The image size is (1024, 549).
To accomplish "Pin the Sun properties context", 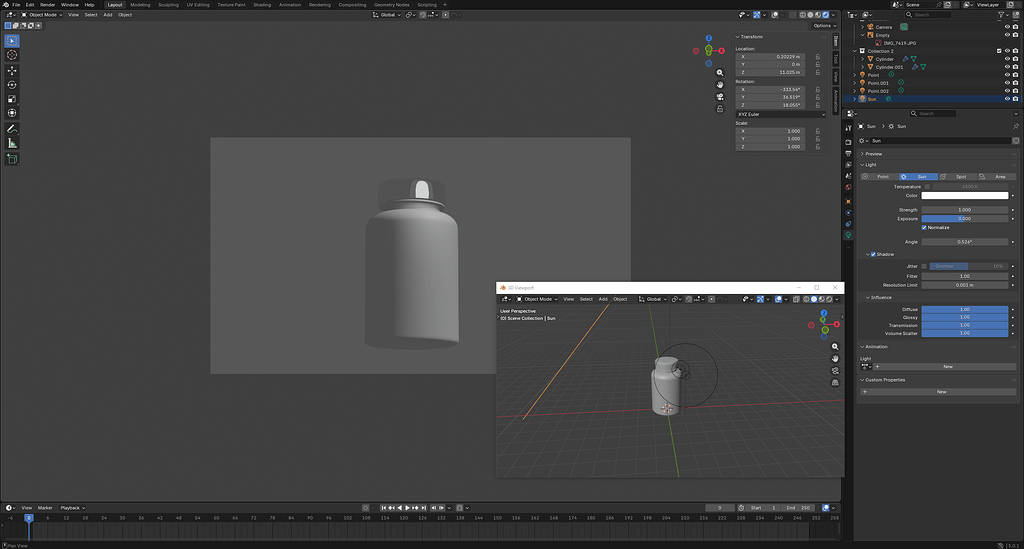I will point(1016,126).
